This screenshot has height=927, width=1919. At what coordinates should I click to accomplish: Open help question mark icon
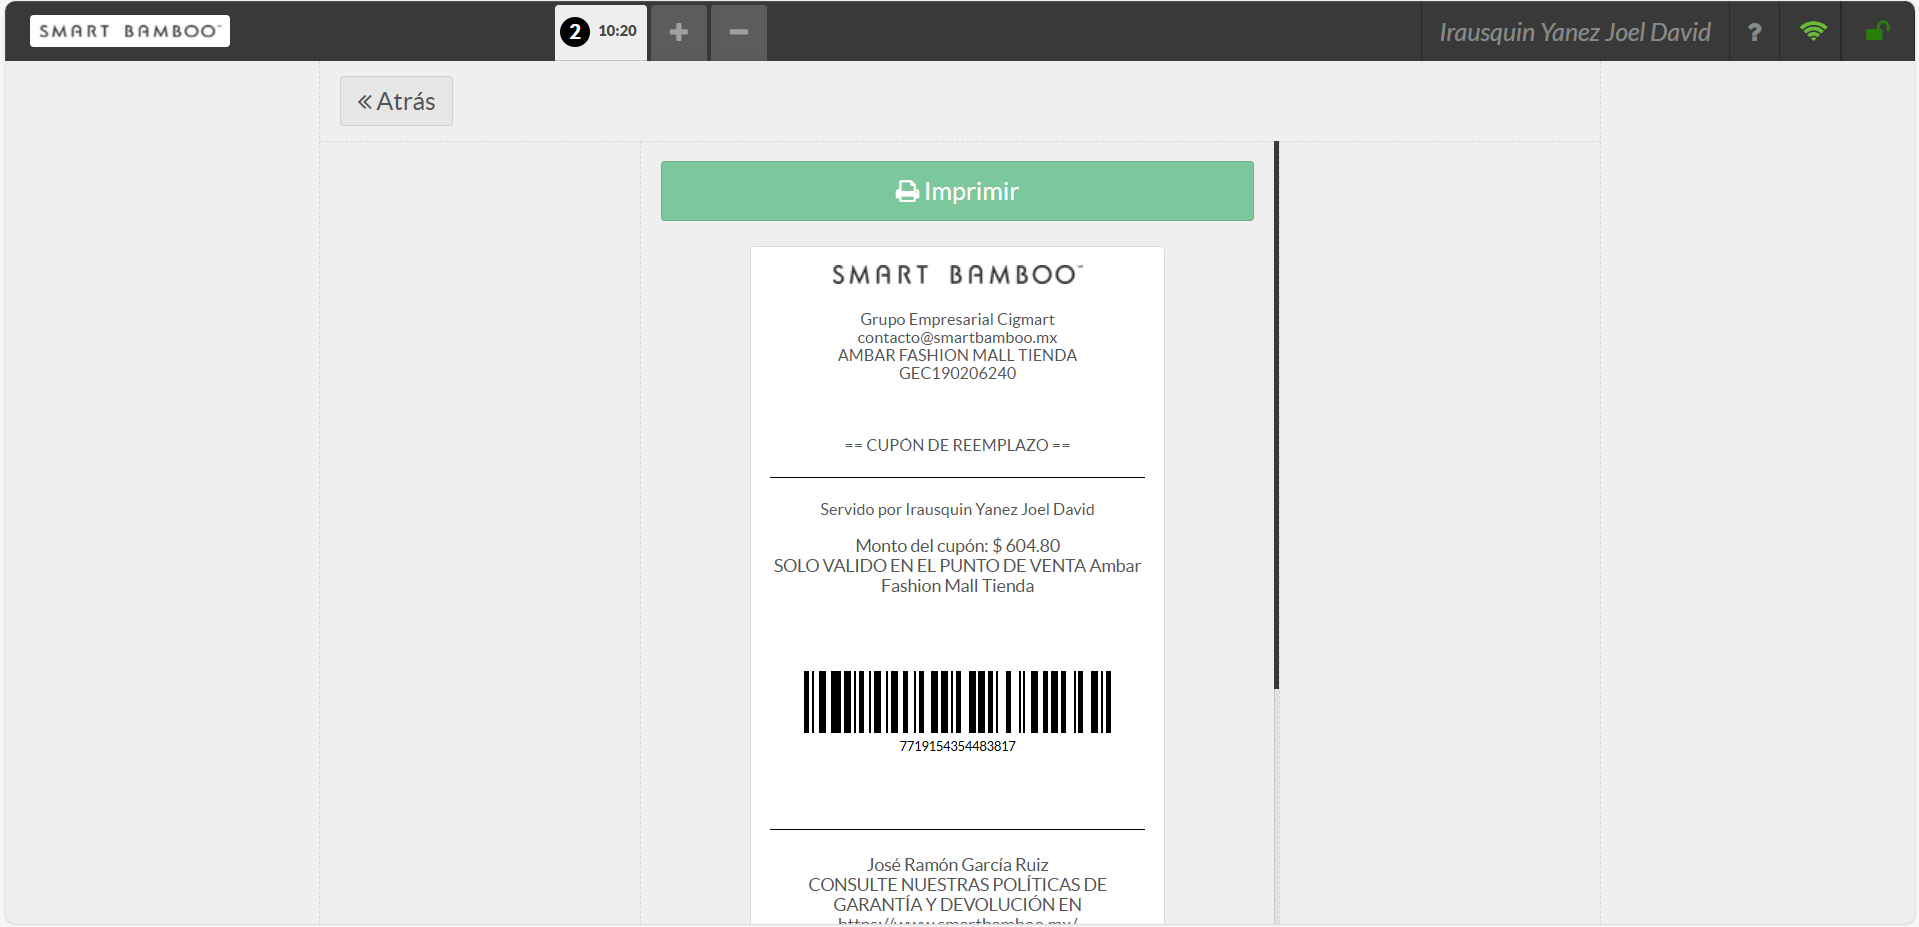pyautogui.click(x=1754, y=32)
